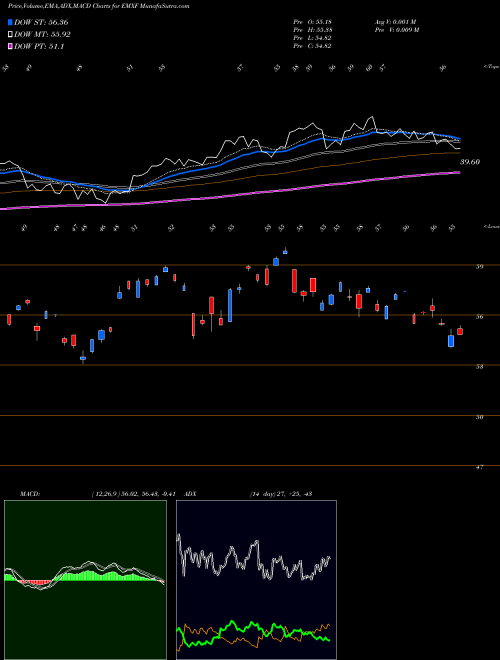Open the dark blue ADX indicator panel

[x=256, y=580]
